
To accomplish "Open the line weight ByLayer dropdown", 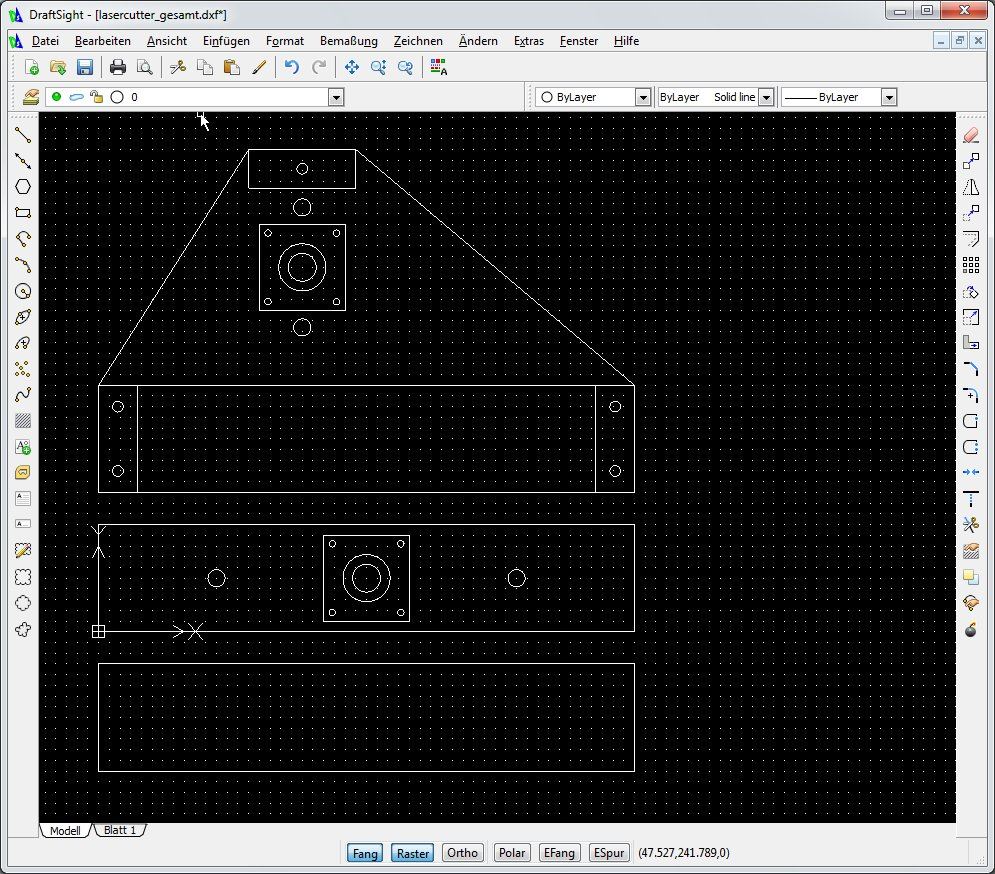I will pos(888,97).
